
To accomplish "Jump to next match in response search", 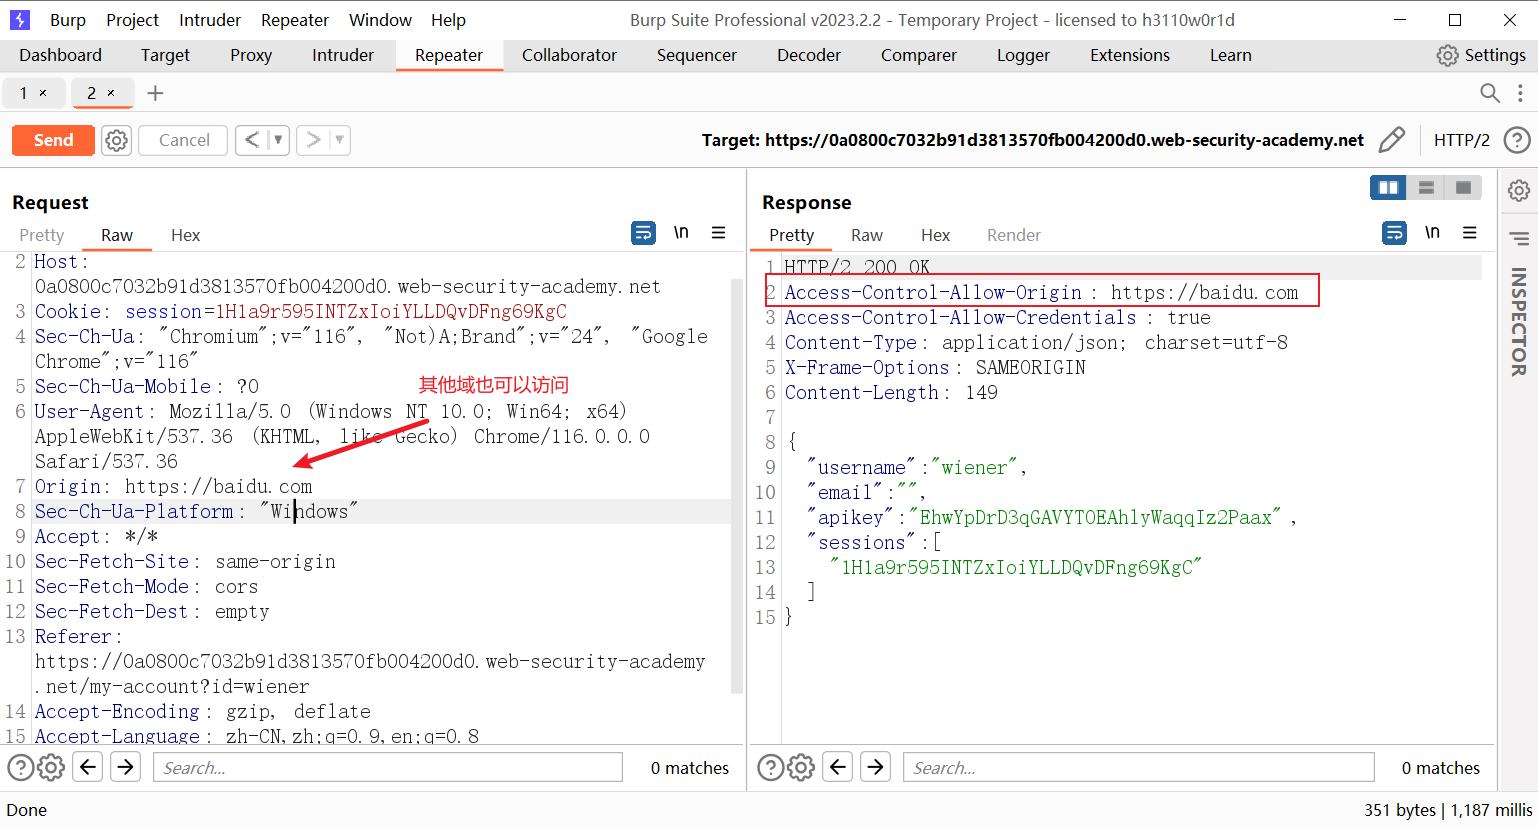I will pos(875,767).
